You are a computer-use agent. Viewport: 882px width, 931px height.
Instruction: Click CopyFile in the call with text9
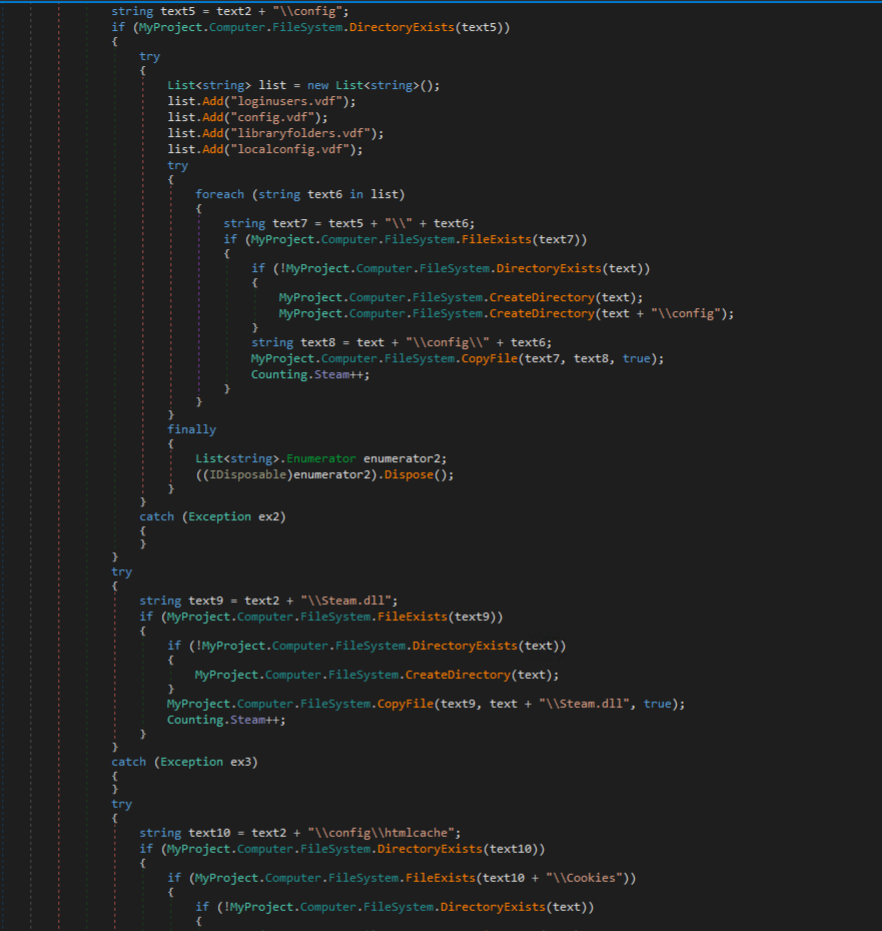(405, 704)
